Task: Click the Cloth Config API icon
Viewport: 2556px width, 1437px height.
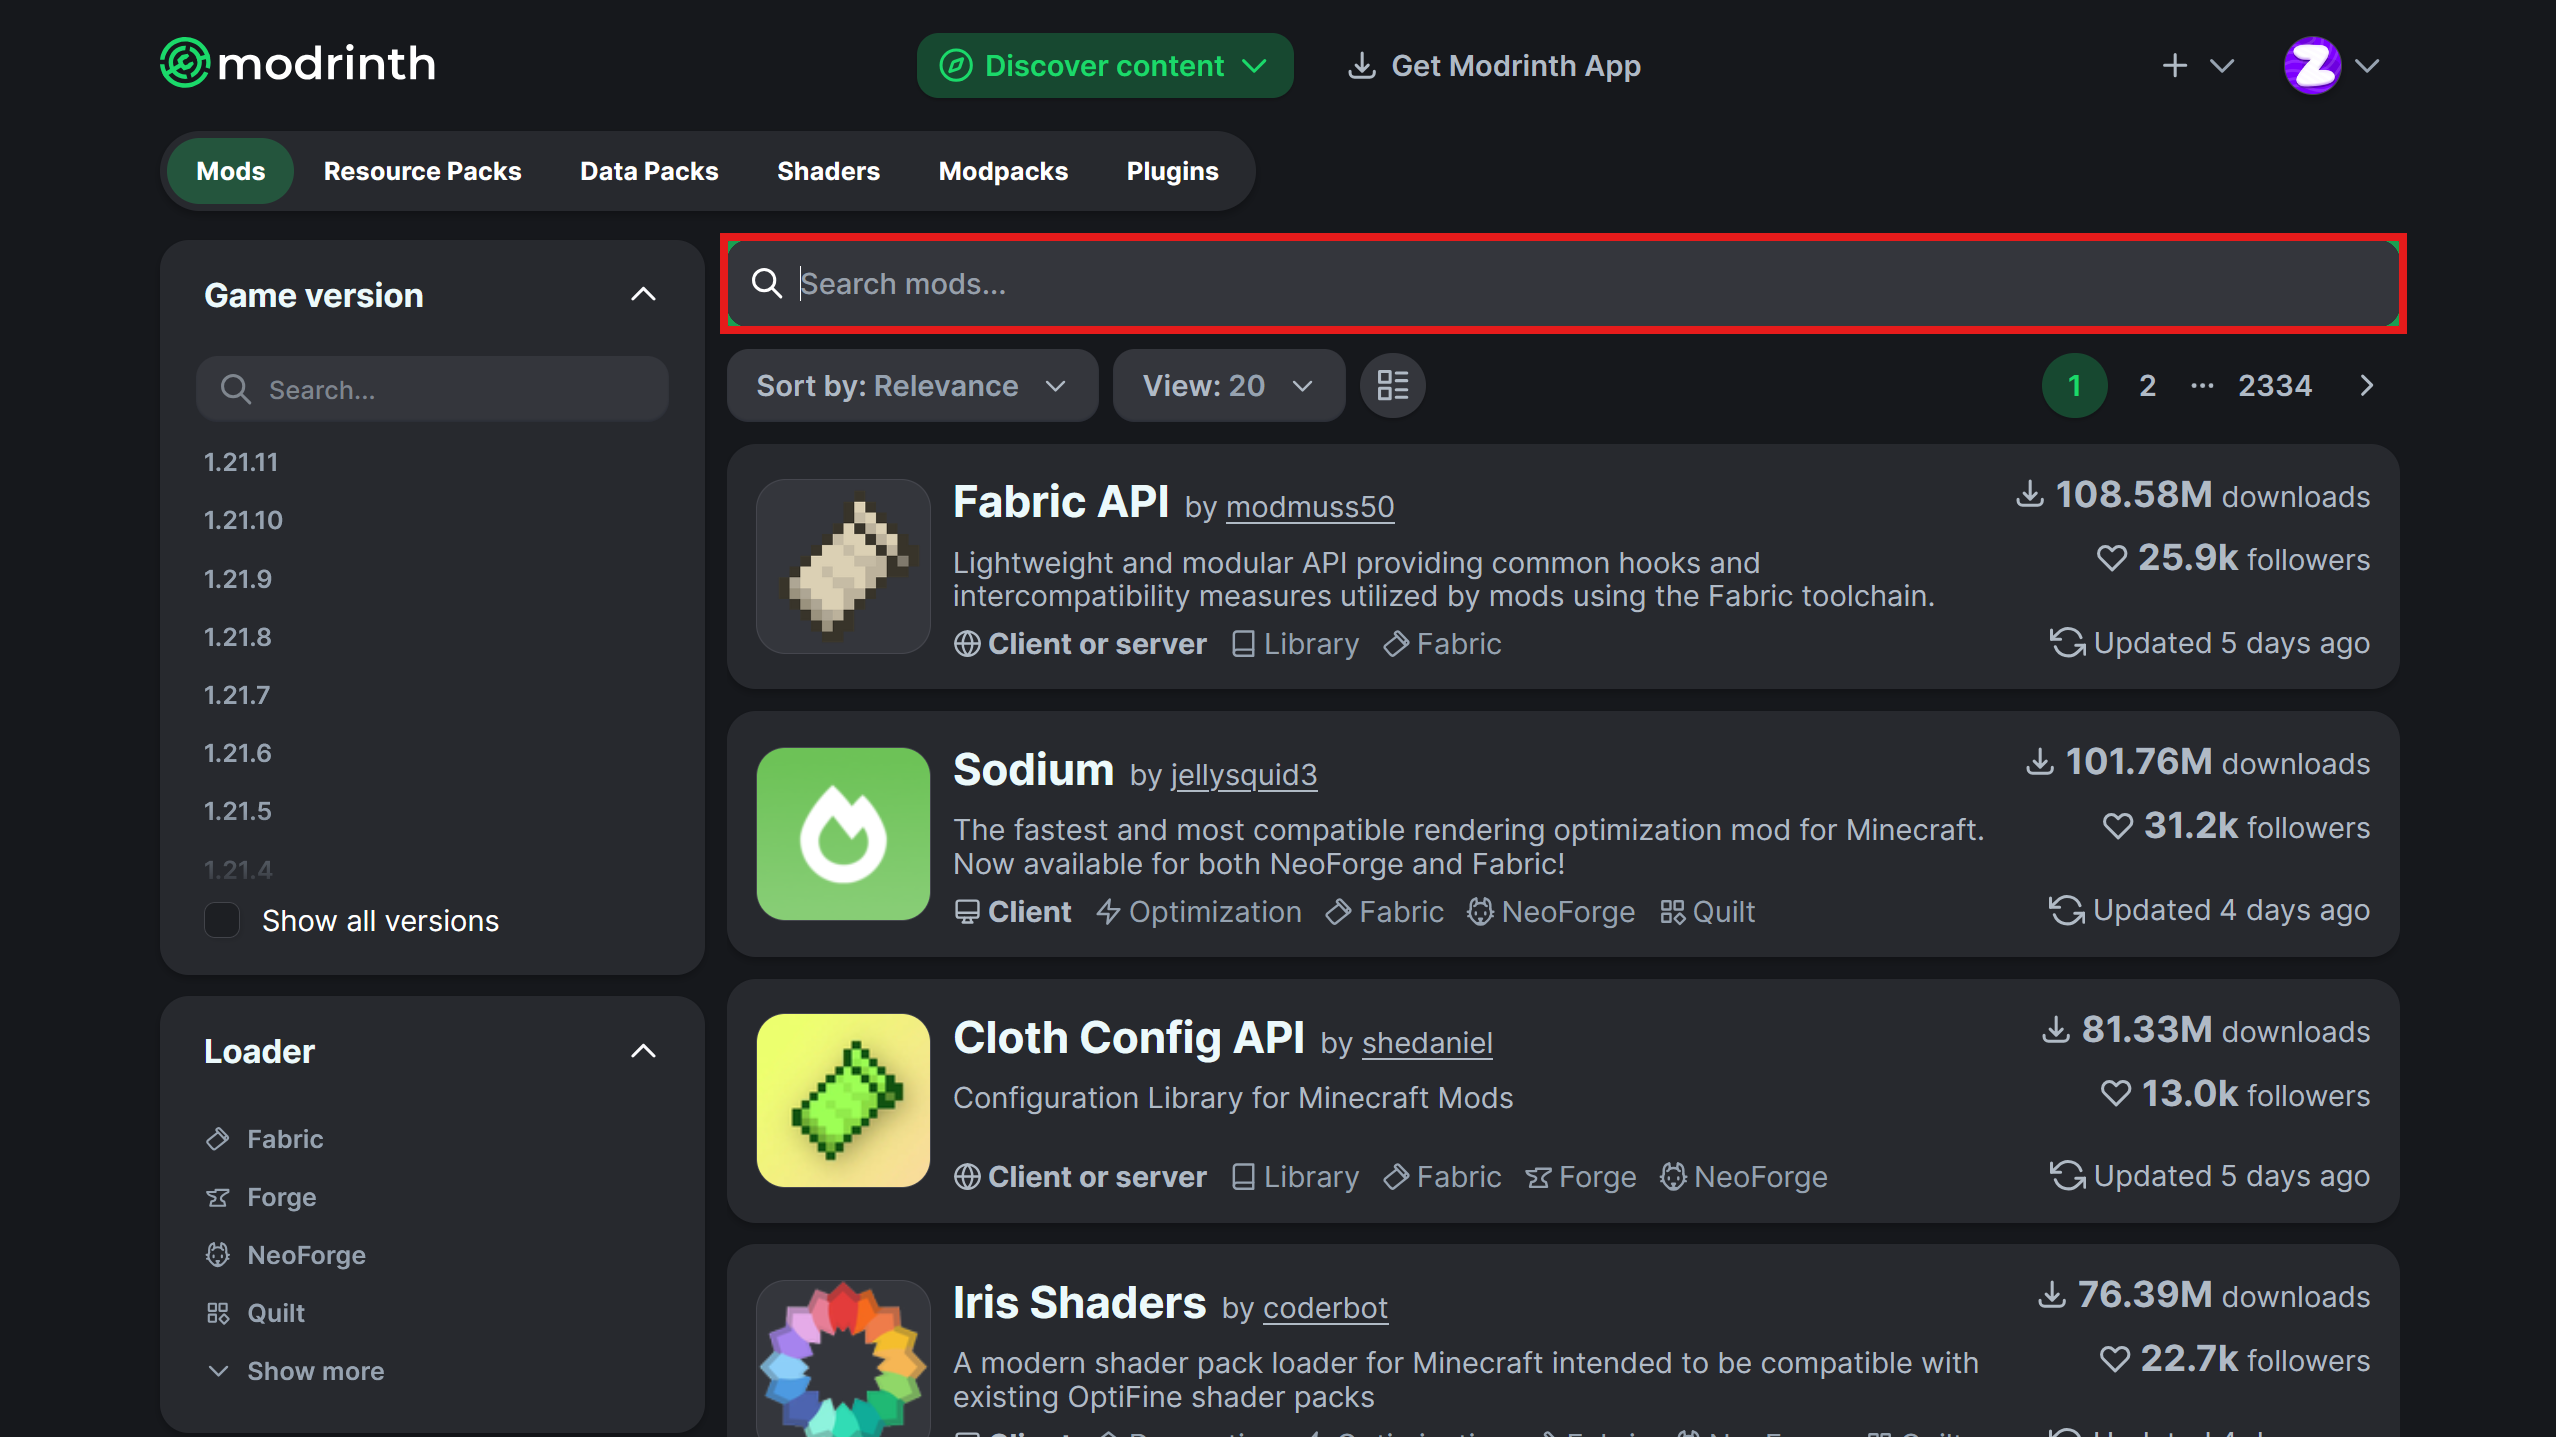Action: point(843,1100)
